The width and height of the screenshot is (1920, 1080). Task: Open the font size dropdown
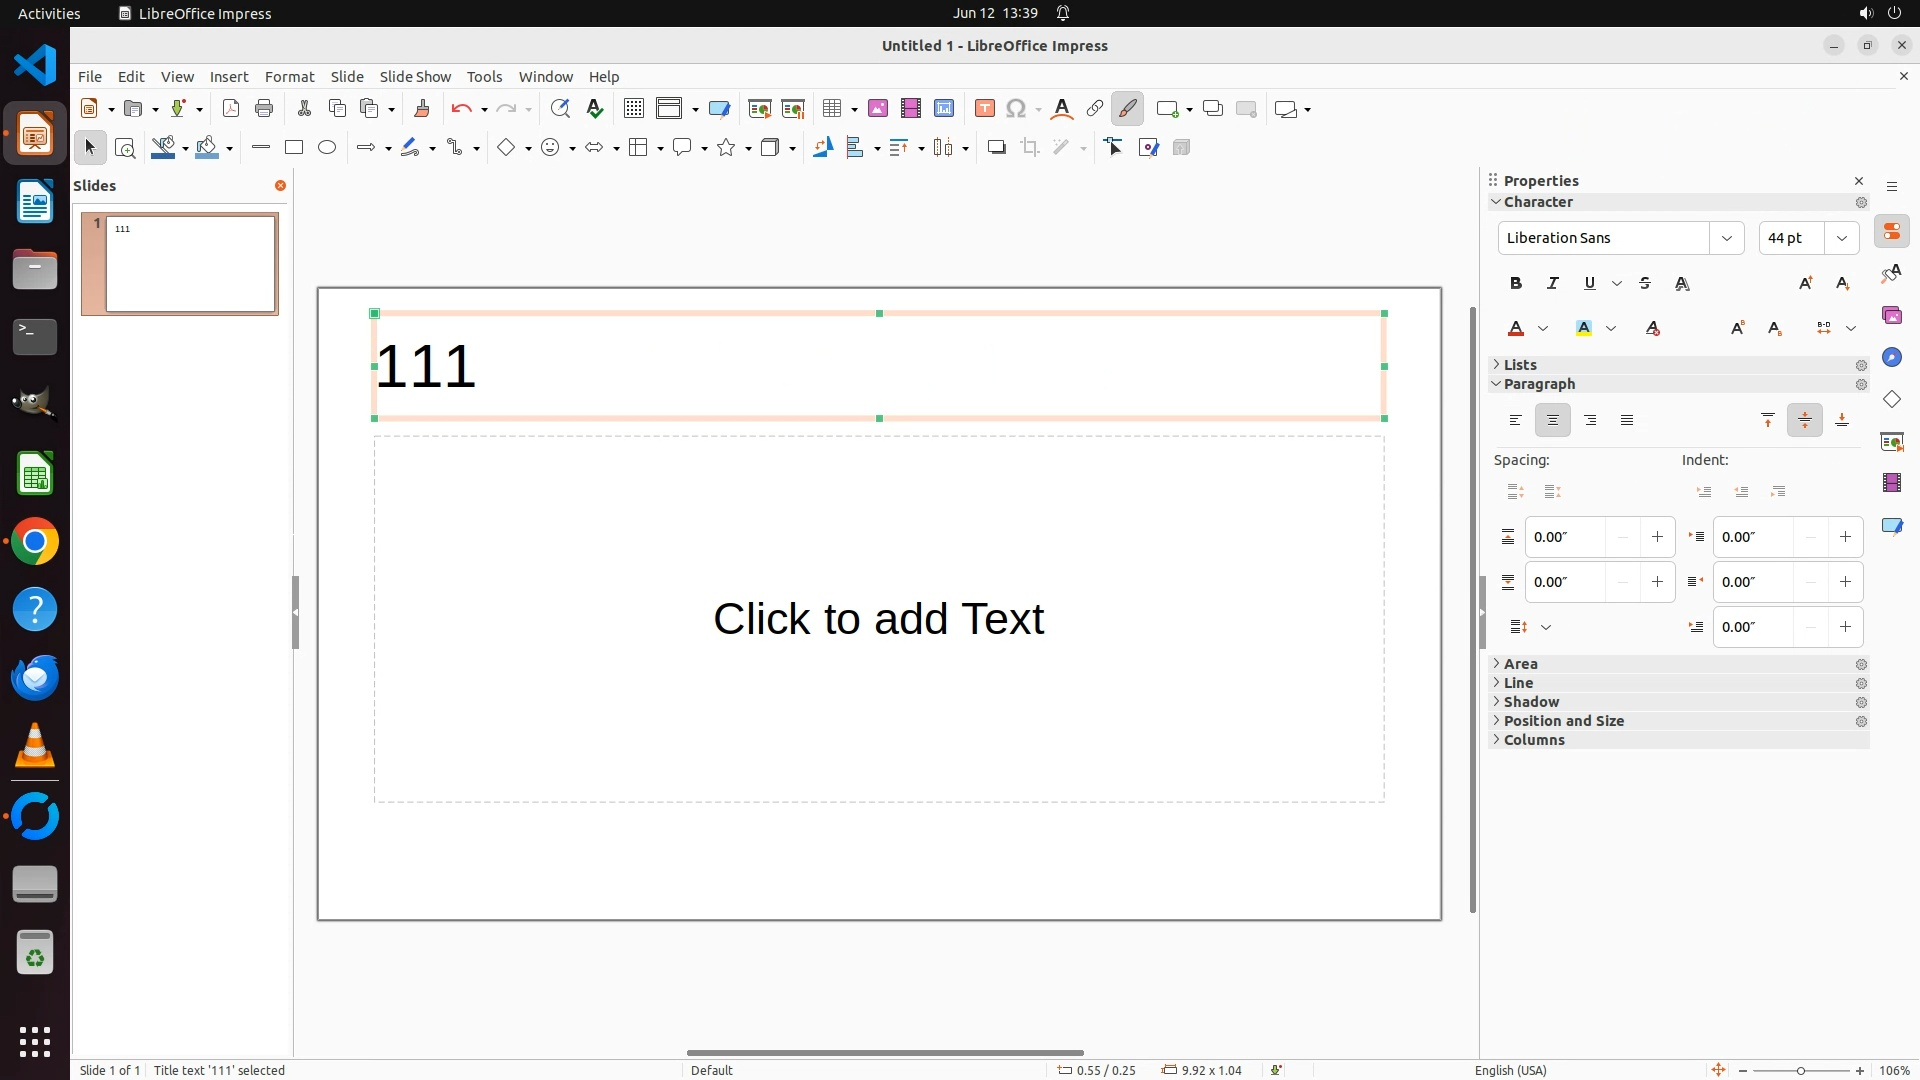pos(1842,238)
